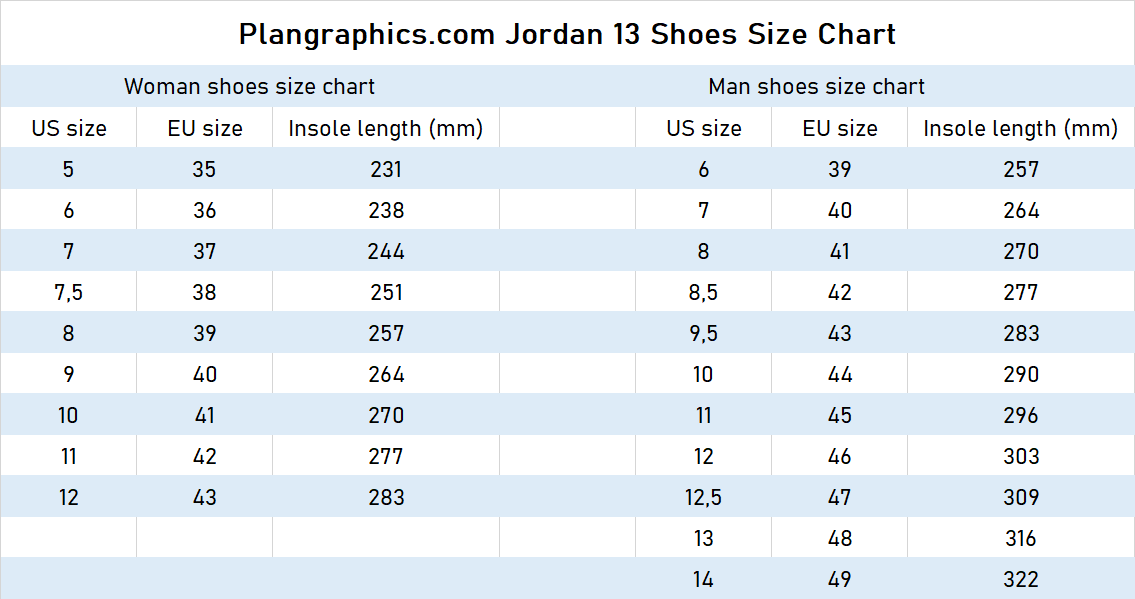Screen dimensions: 1135x599
Task: Click the man insole length 316 cell
Action: click(1021, 538)
